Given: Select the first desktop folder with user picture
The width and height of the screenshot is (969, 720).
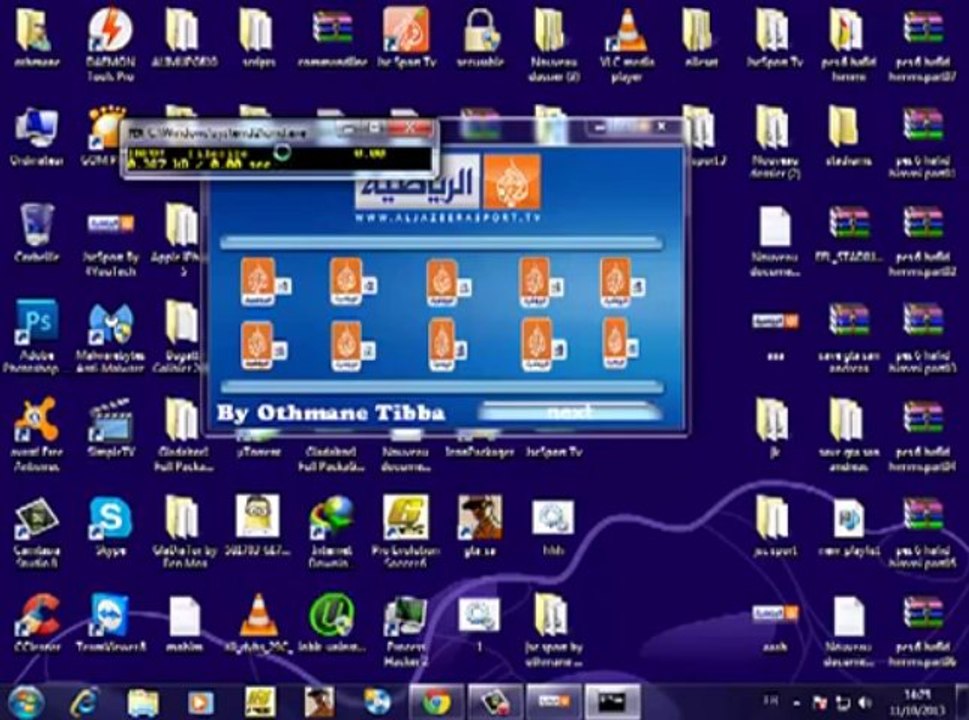Looking at the screenshot, I should click(36, 37).
